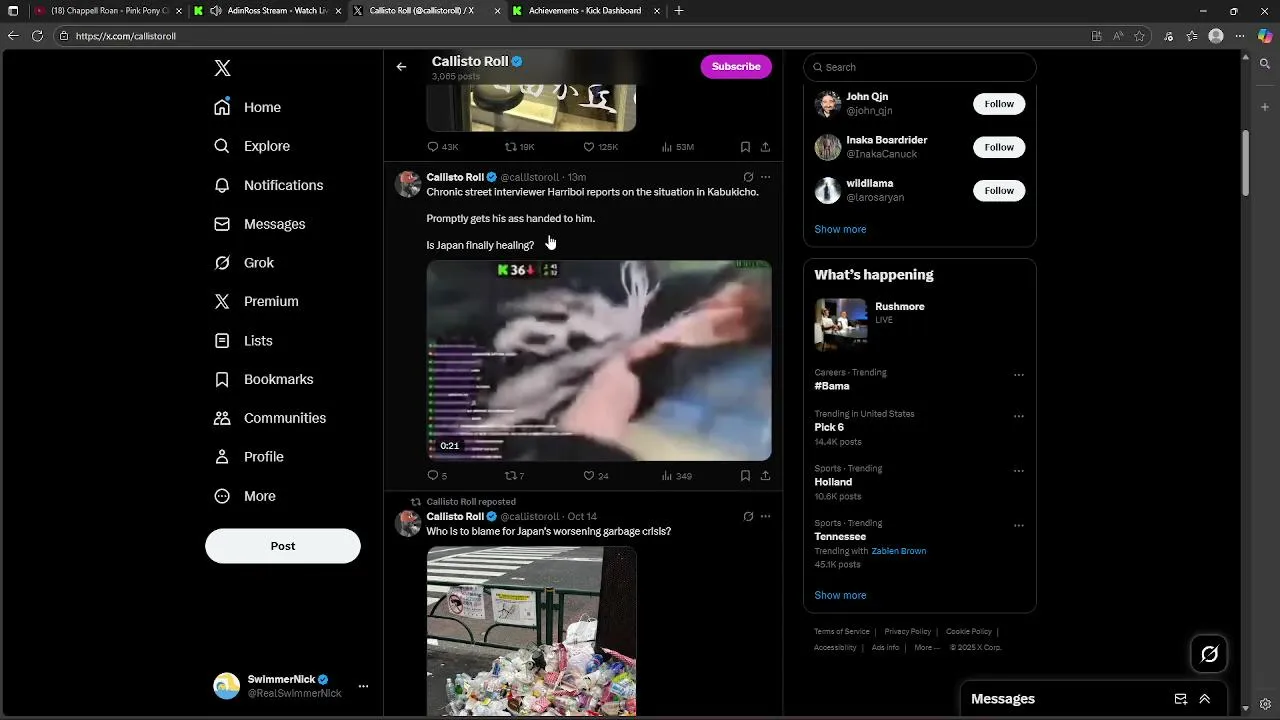Open SwimmerNick account options menu

click(363, 686)
